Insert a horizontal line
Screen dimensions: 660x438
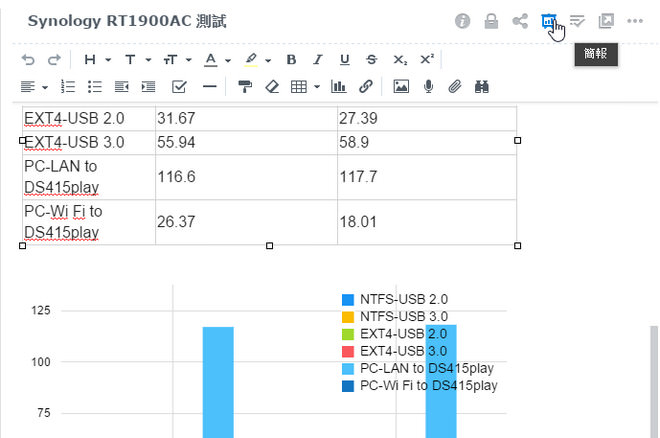[x=209, y=87]
